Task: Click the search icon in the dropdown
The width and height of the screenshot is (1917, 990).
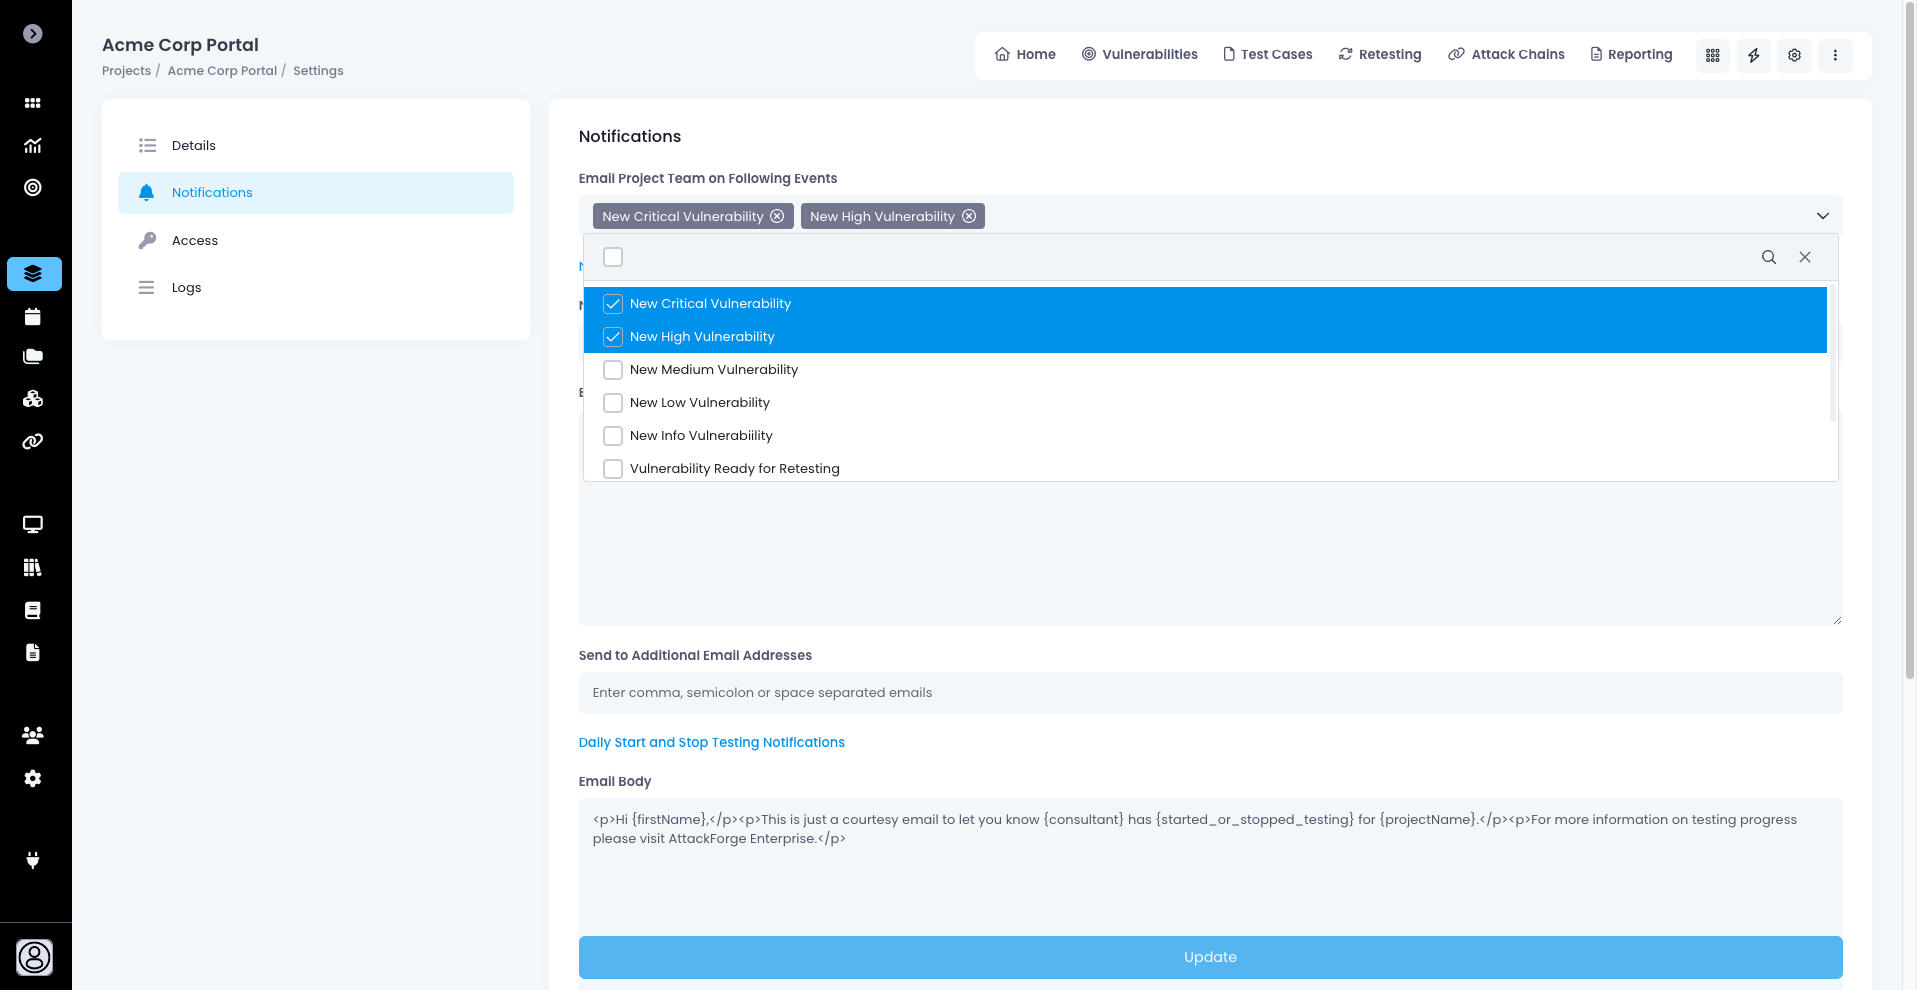Action: tap(1768, 257)
